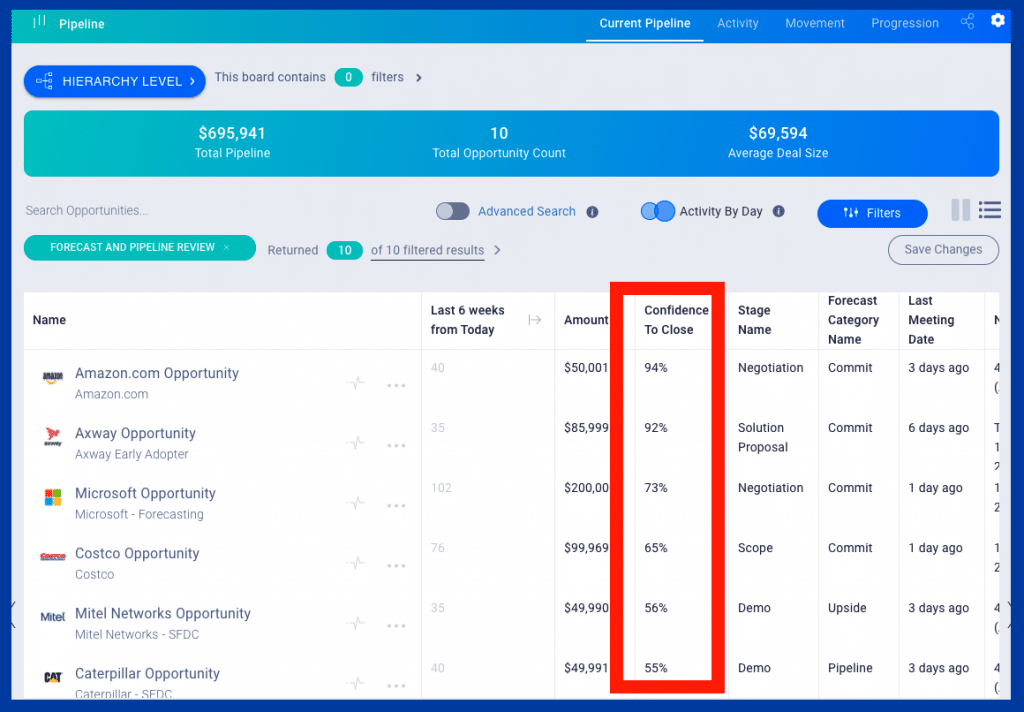
Task: Click the Costco logo icon
Action: (53, 557)
